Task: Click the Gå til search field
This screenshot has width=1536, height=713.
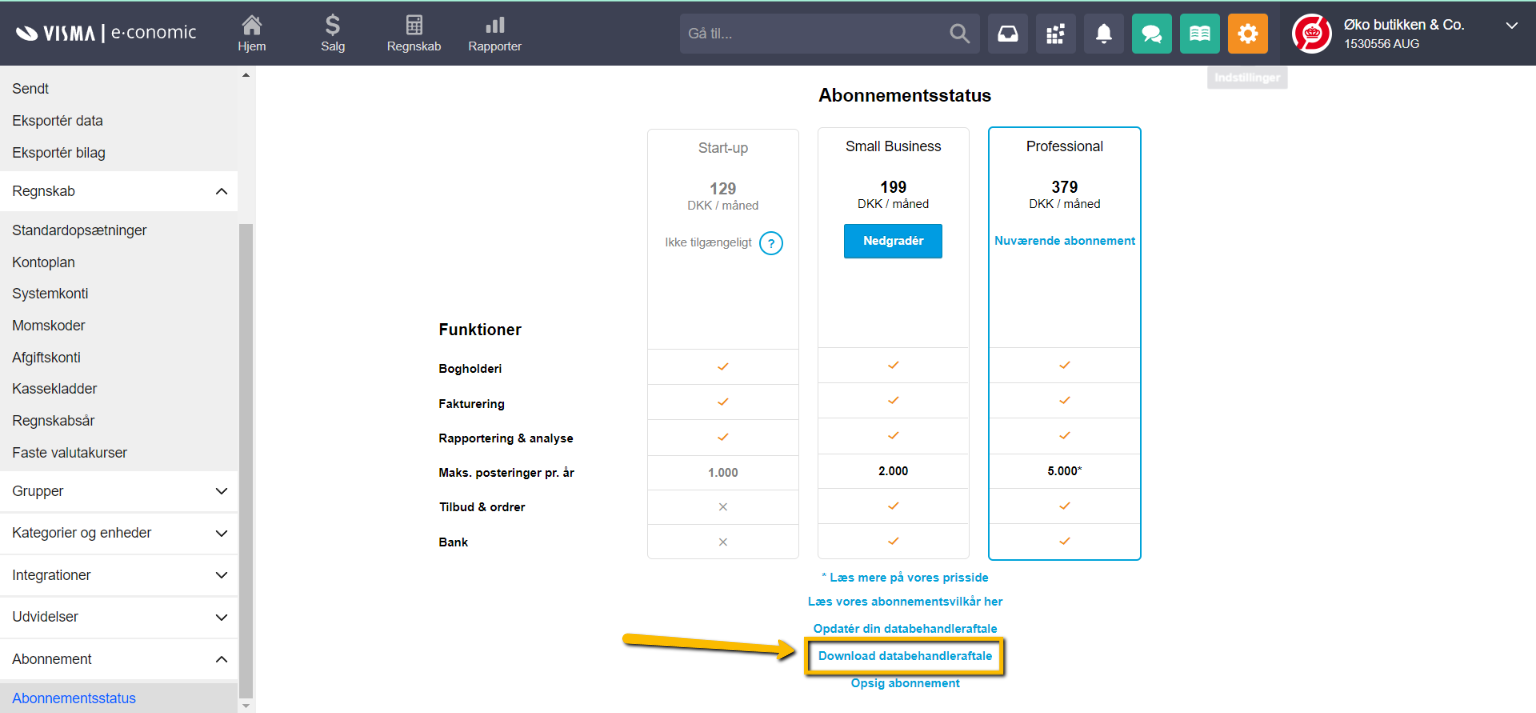Action: pyautogui.click(x=820, y=33)
